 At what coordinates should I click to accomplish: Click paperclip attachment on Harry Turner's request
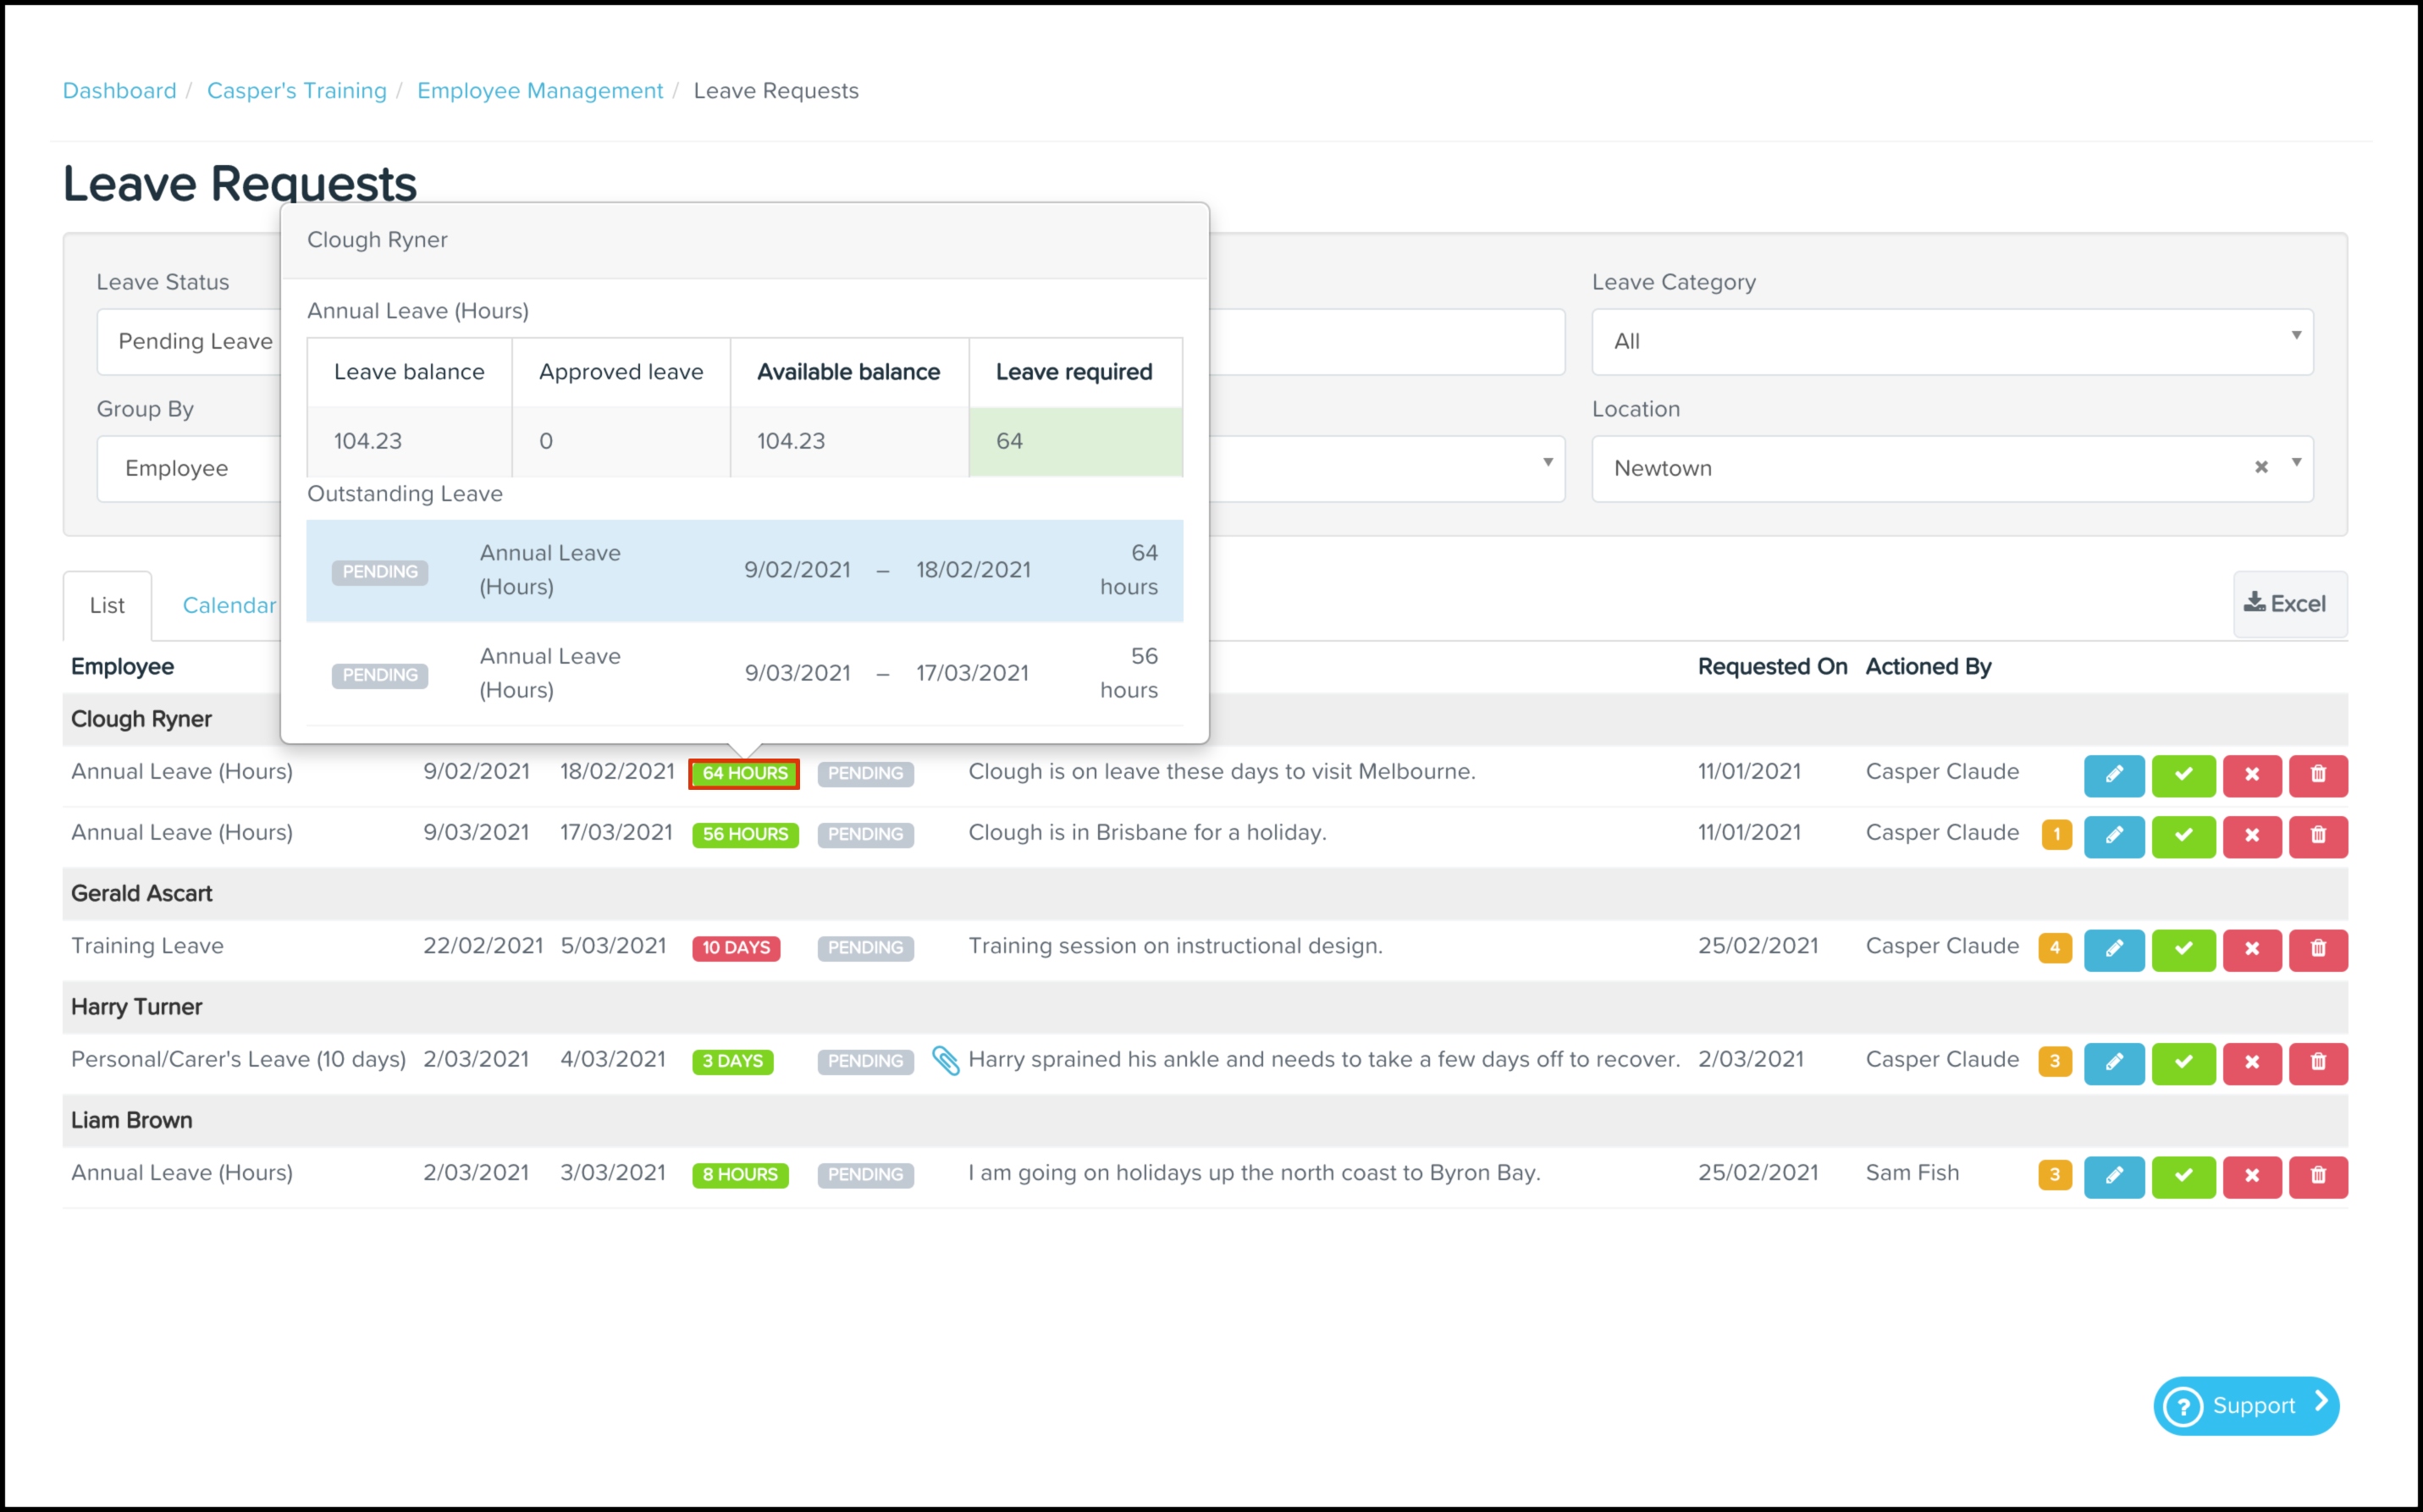[945, 1060]
